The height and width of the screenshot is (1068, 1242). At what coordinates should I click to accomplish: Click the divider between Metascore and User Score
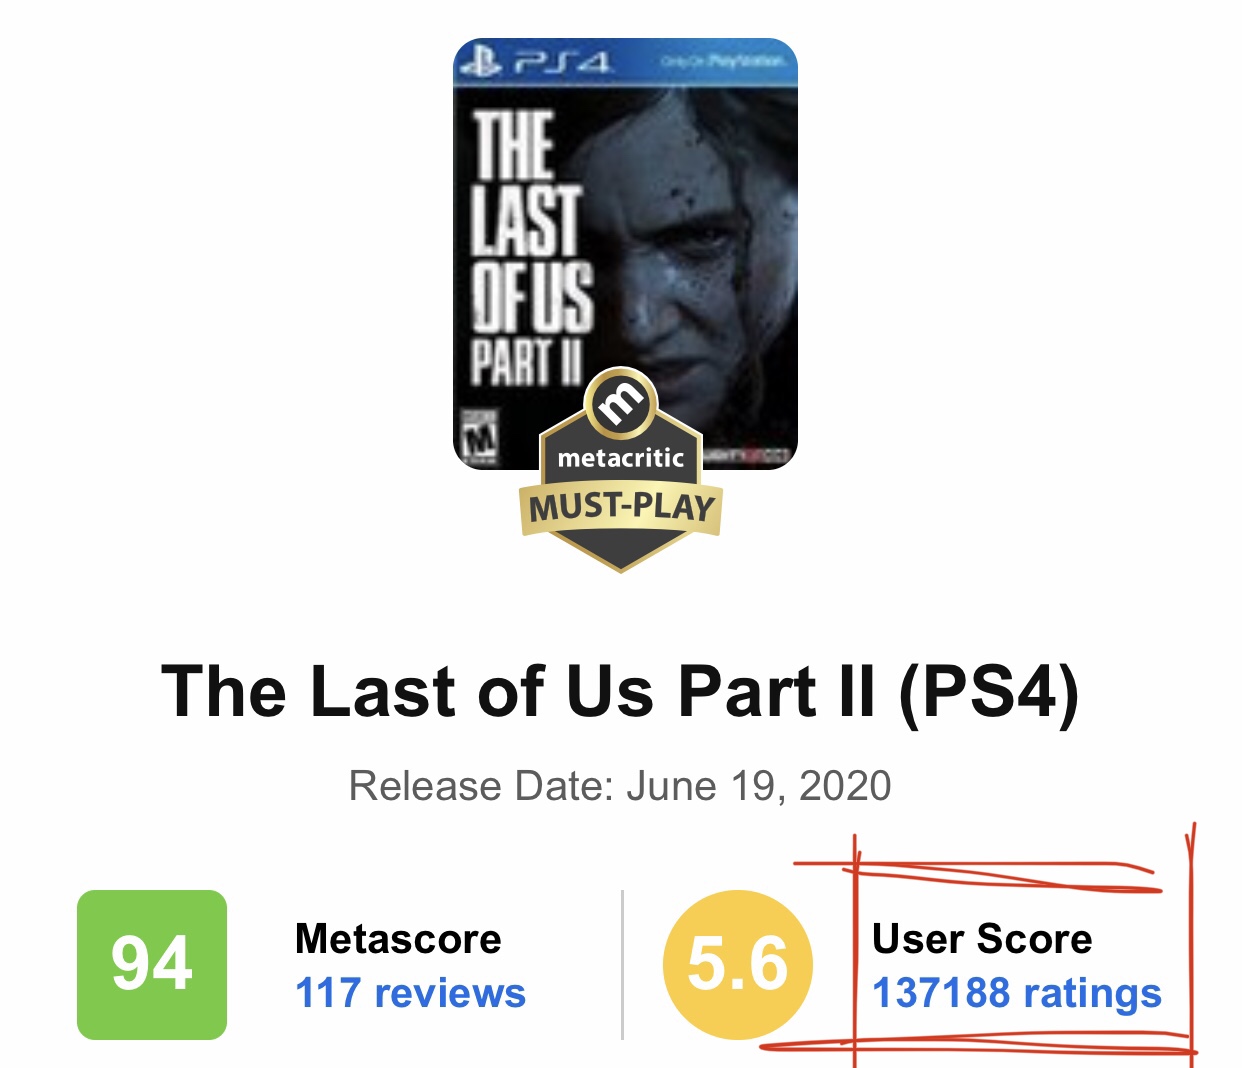pyautogui.click(x=622, y=965)
